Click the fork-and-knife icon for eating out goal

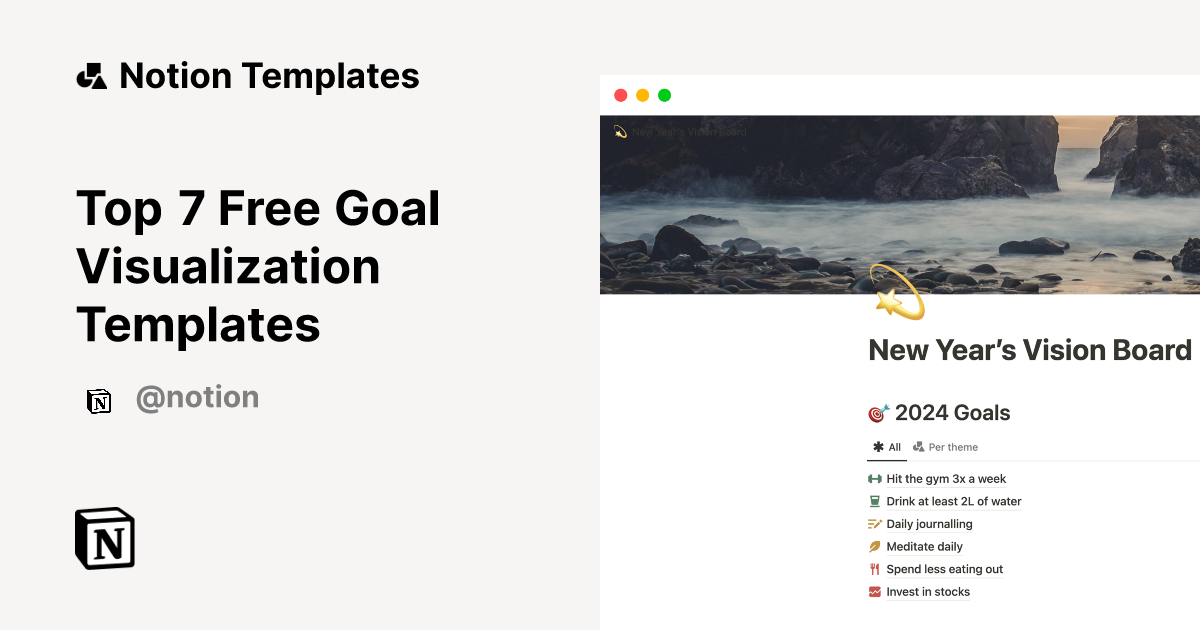[x=873, y=568]
